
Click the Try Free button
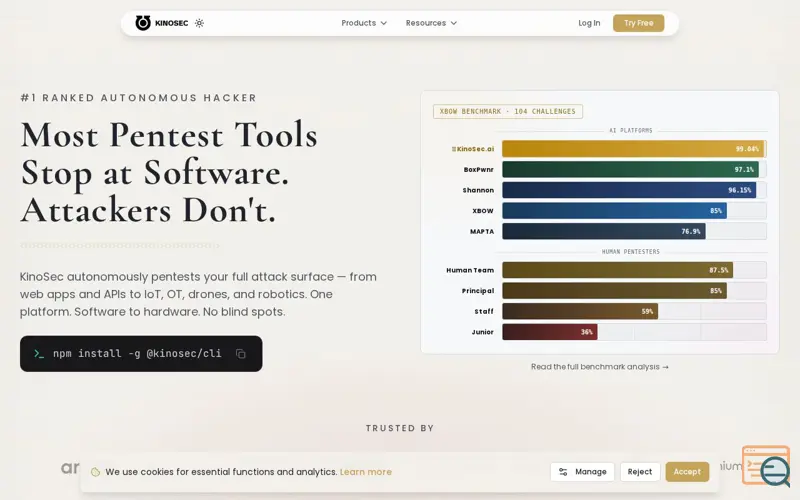point(638,23)
